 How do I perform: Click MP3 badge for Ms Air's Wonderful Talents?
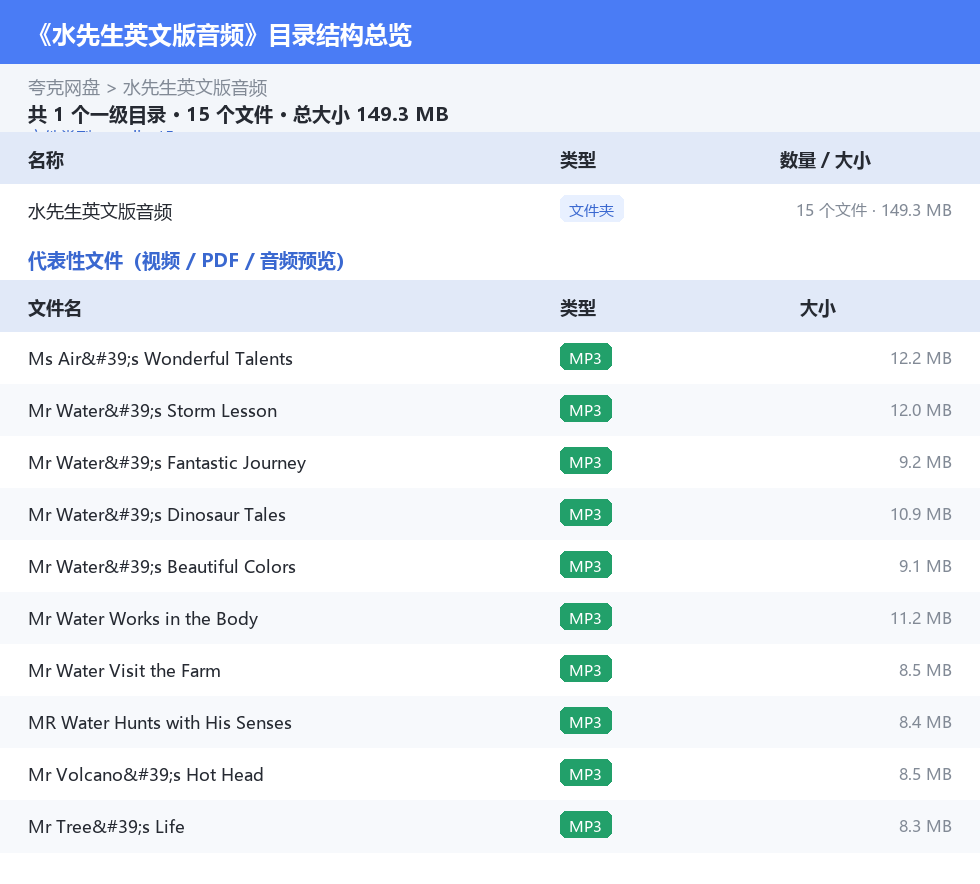click(x=586, y=358)
